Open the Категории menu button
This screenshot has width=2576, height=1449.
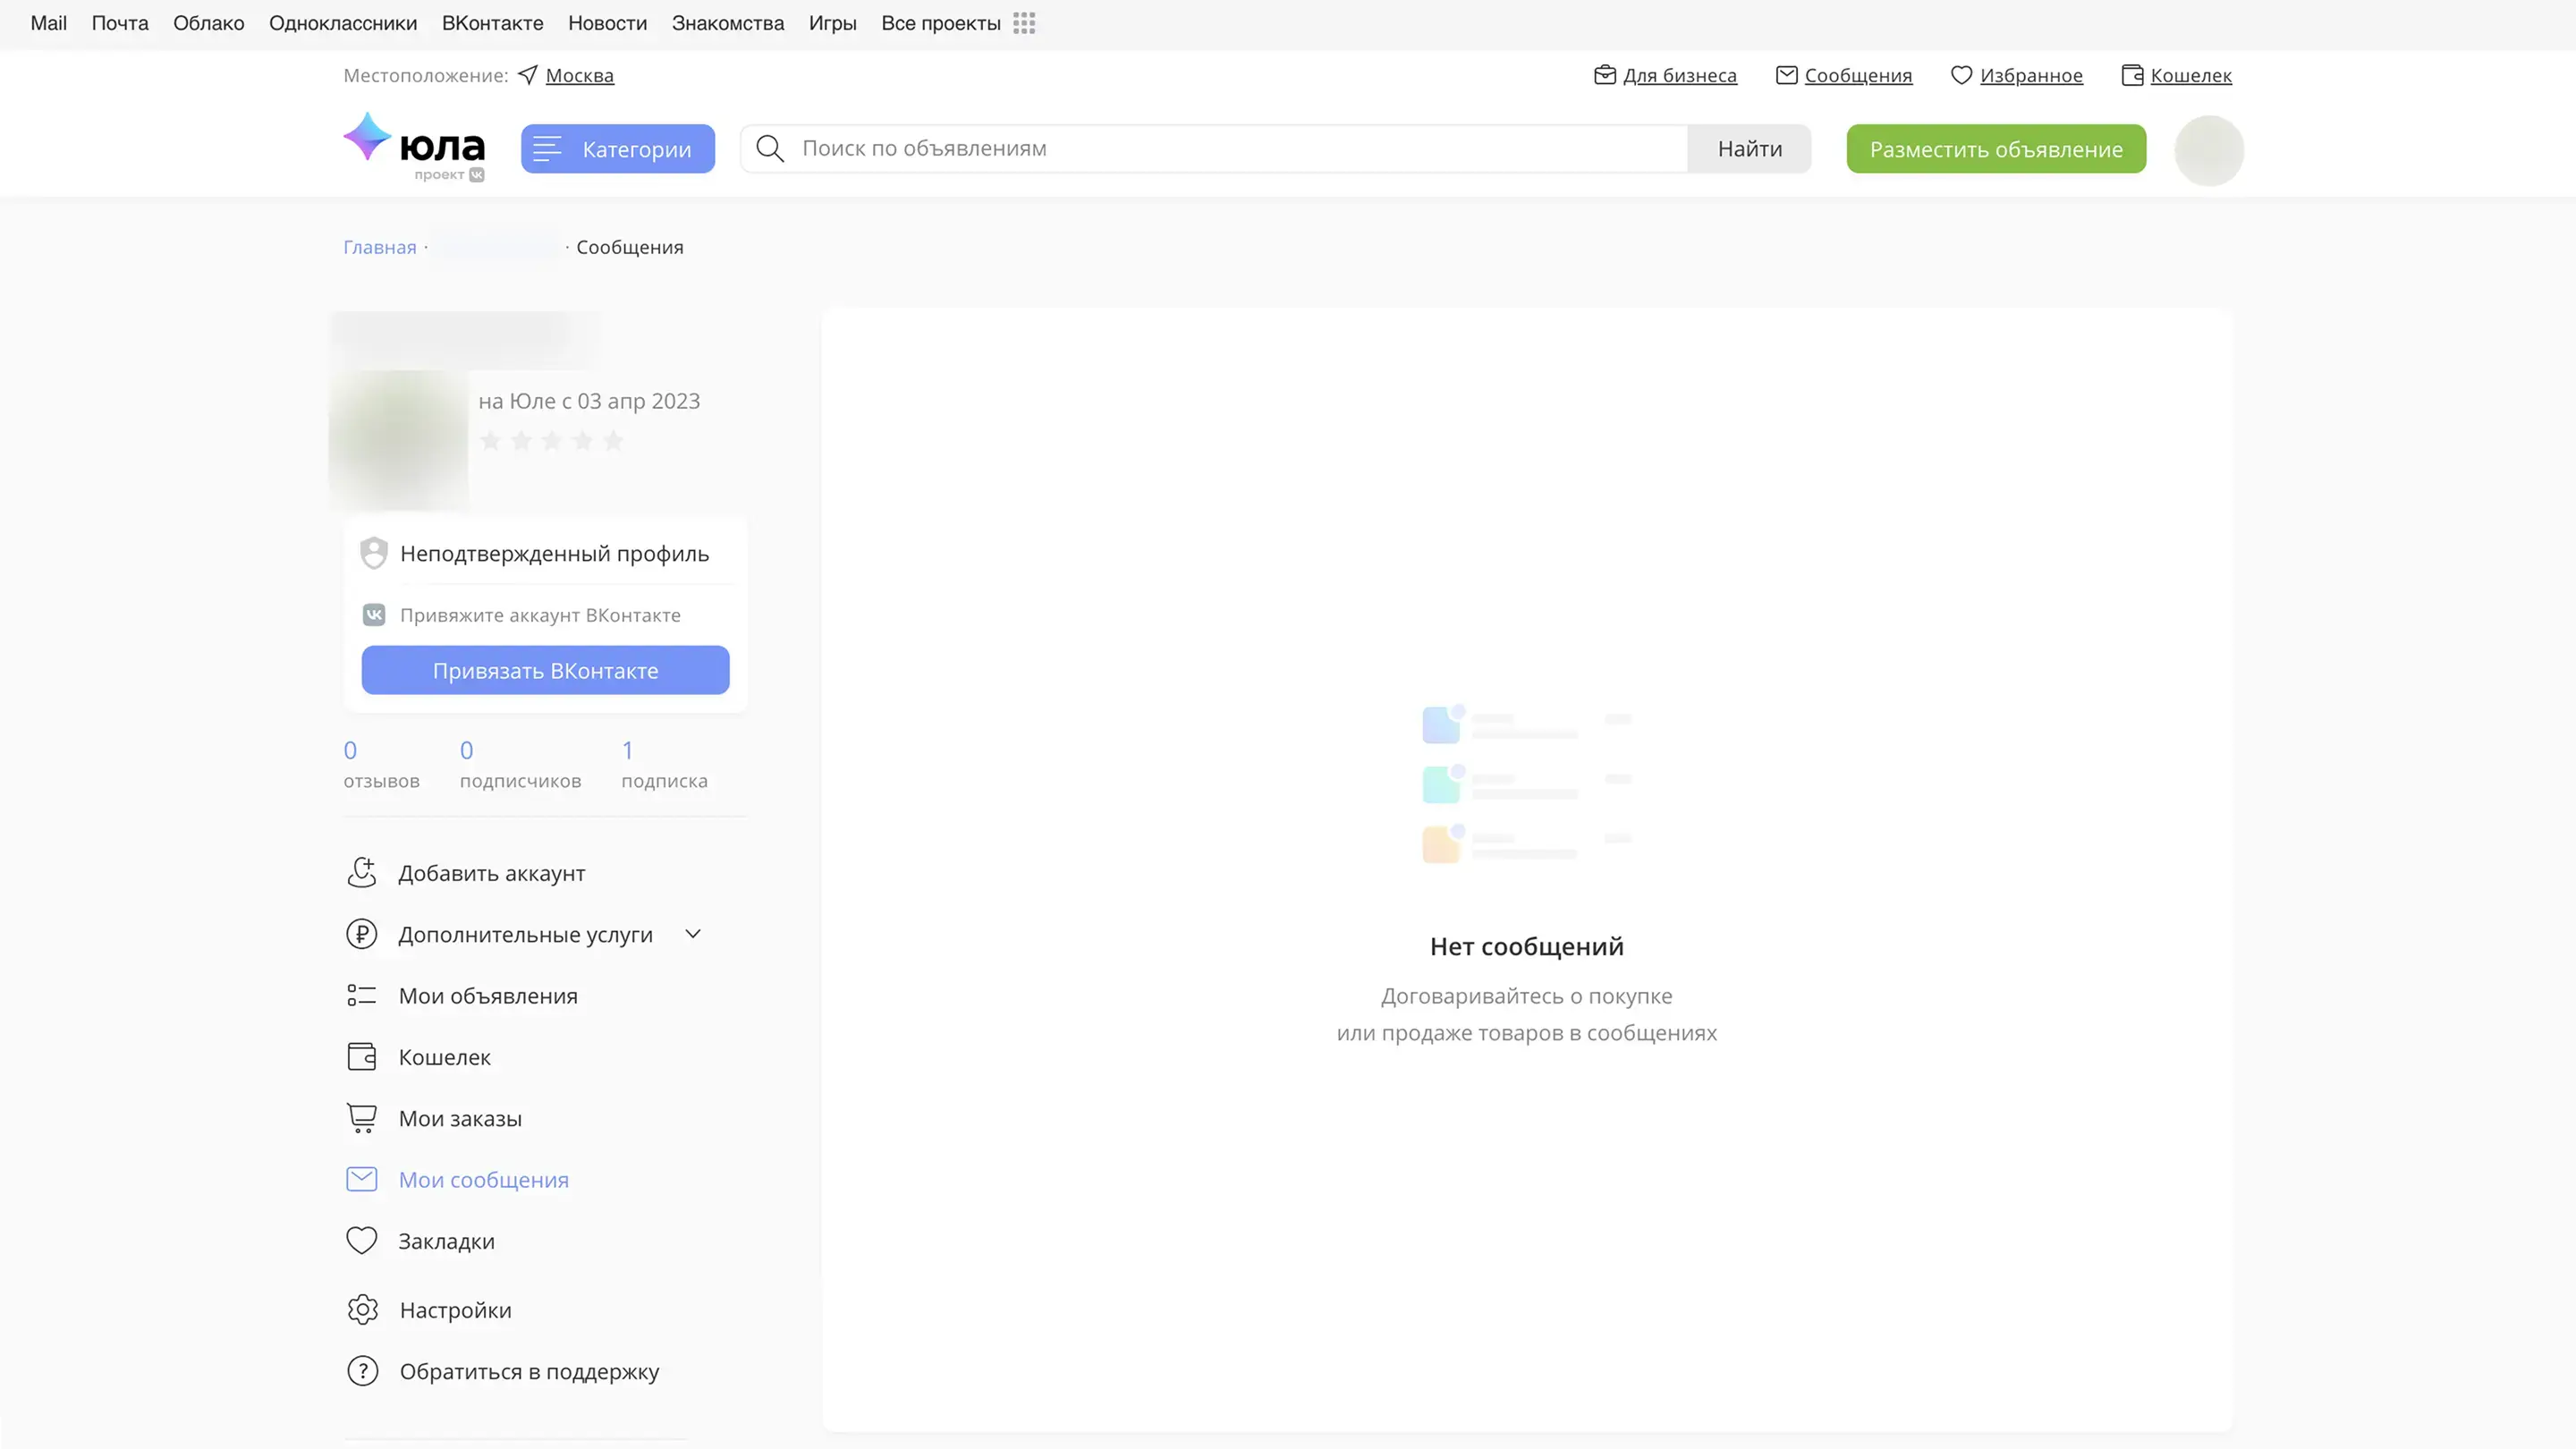(617, 149)
